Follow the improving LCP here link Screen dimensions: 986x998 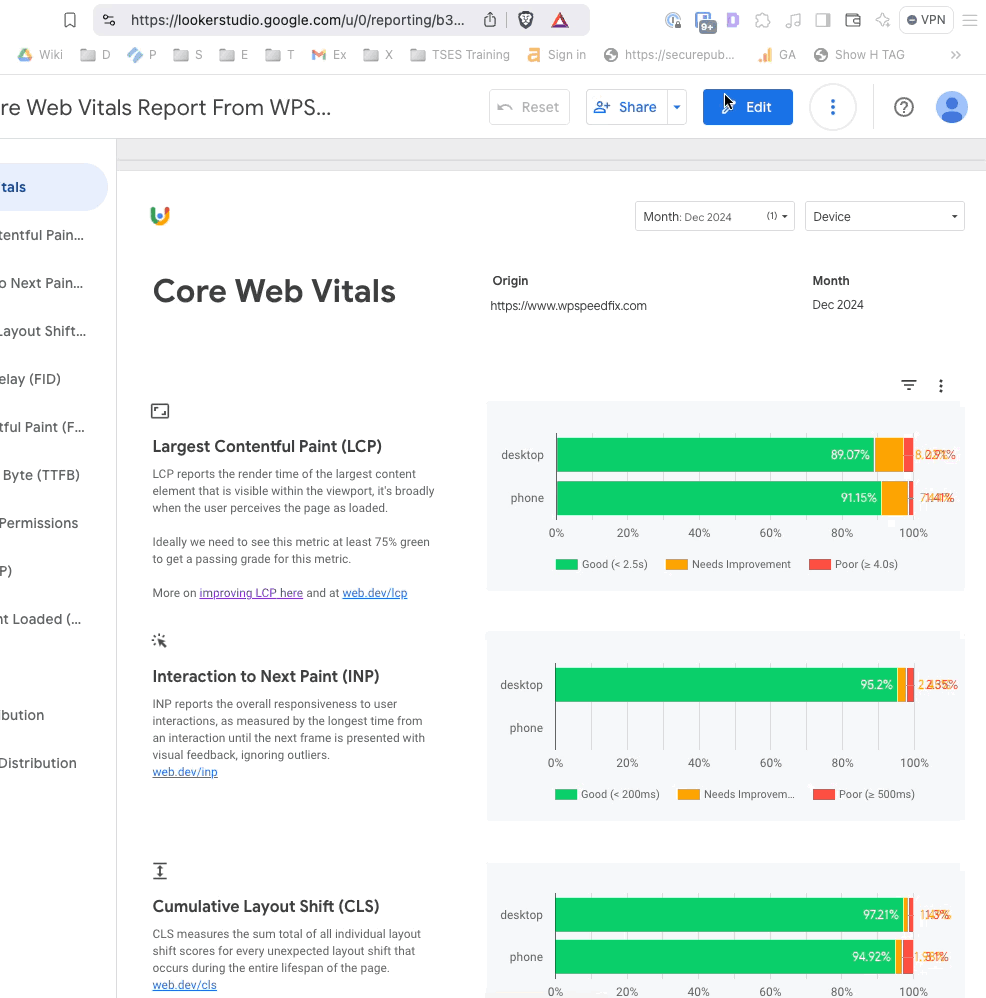click(251, 593)
